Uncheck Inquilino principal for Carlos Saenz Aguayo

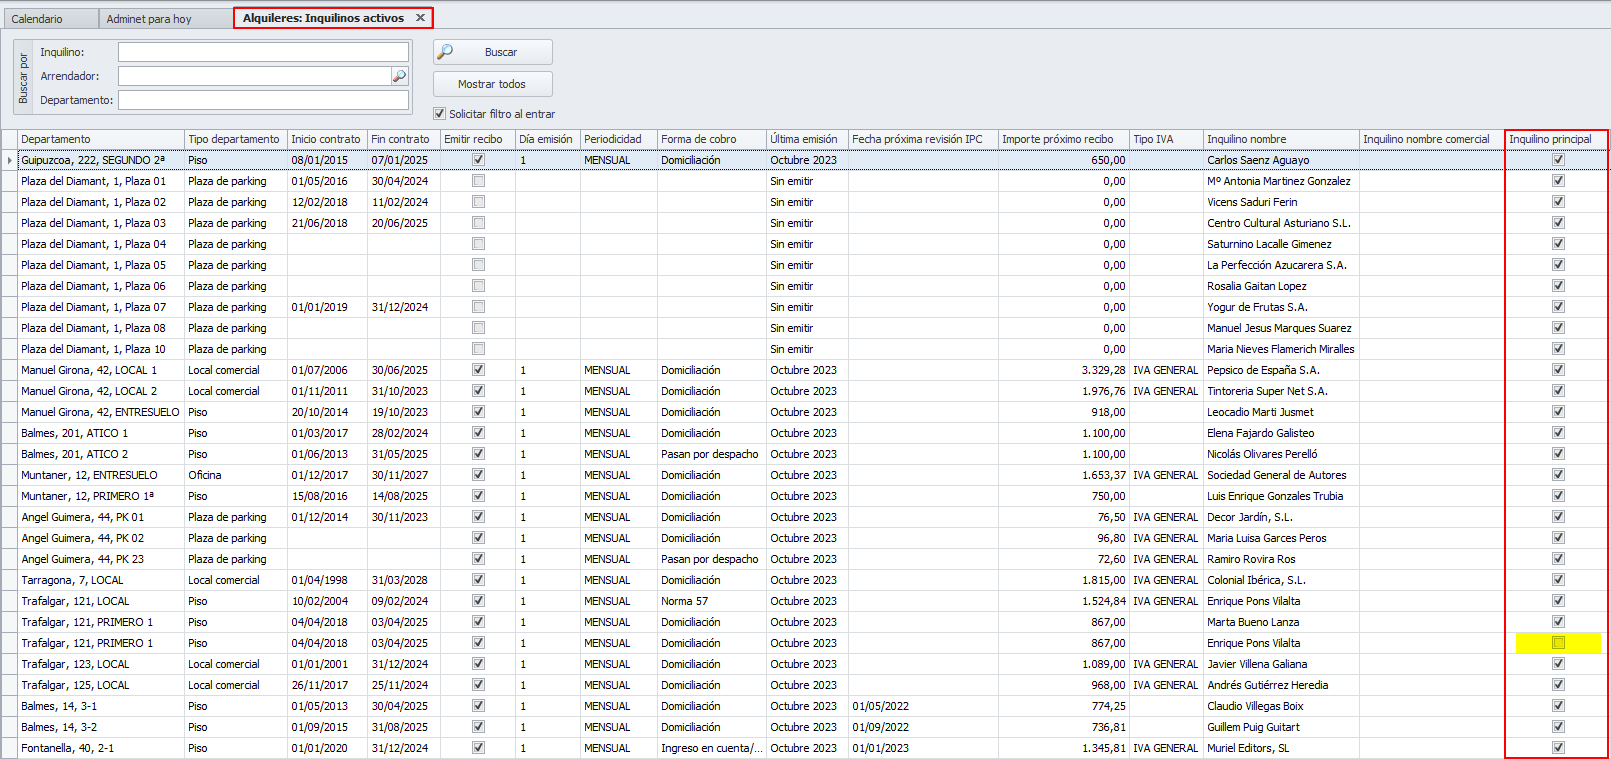coord(1558,160)
